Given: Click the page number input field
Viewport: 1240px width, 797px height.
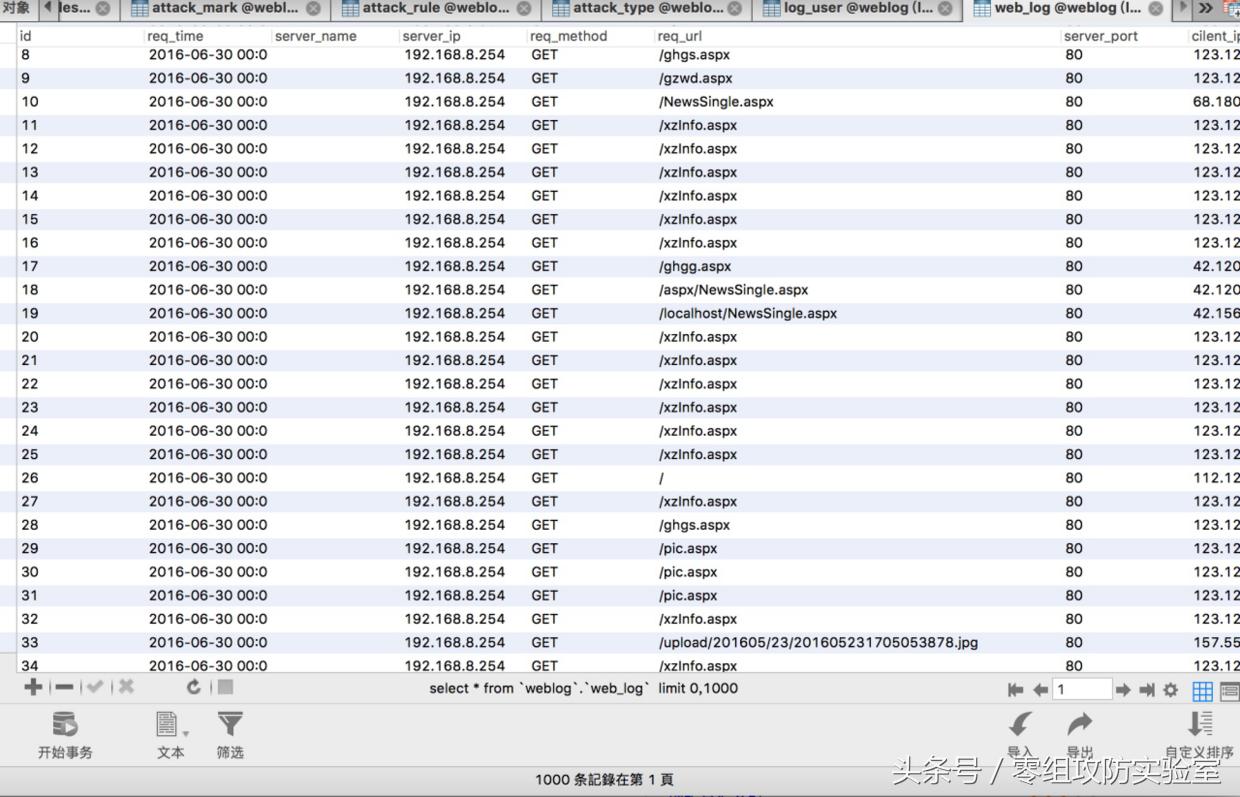Looking at the screenshot, I should pyautogui.click(x=1082, y=689).
